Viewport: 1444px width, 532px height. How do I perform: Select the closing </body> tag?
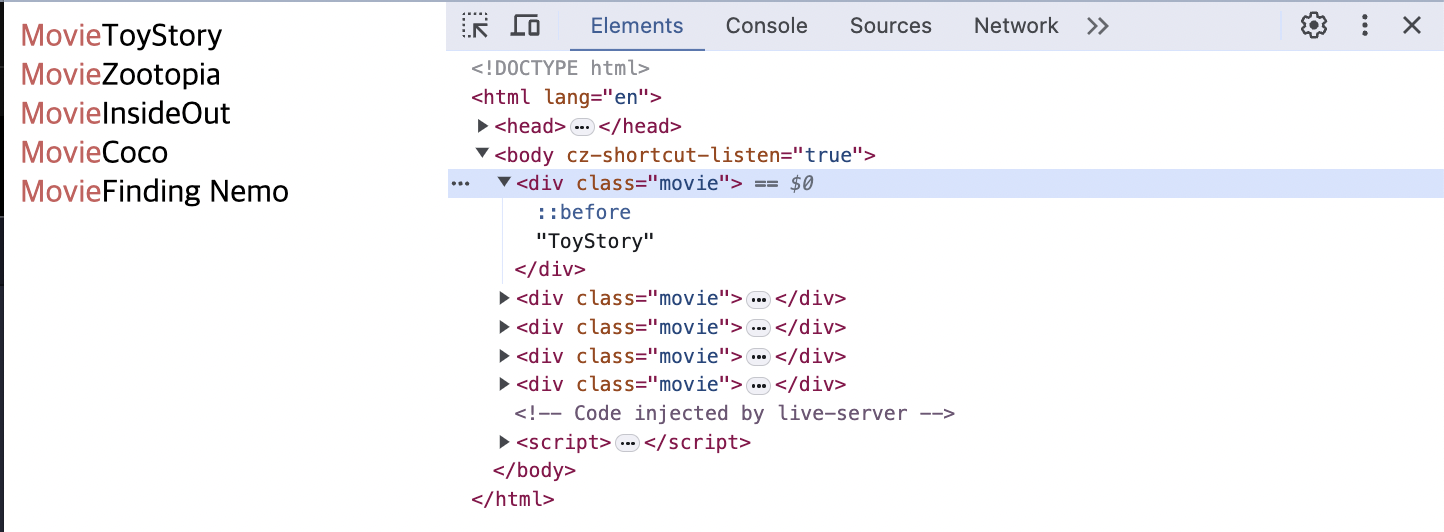pyautogui.click(x=535, y=471)
